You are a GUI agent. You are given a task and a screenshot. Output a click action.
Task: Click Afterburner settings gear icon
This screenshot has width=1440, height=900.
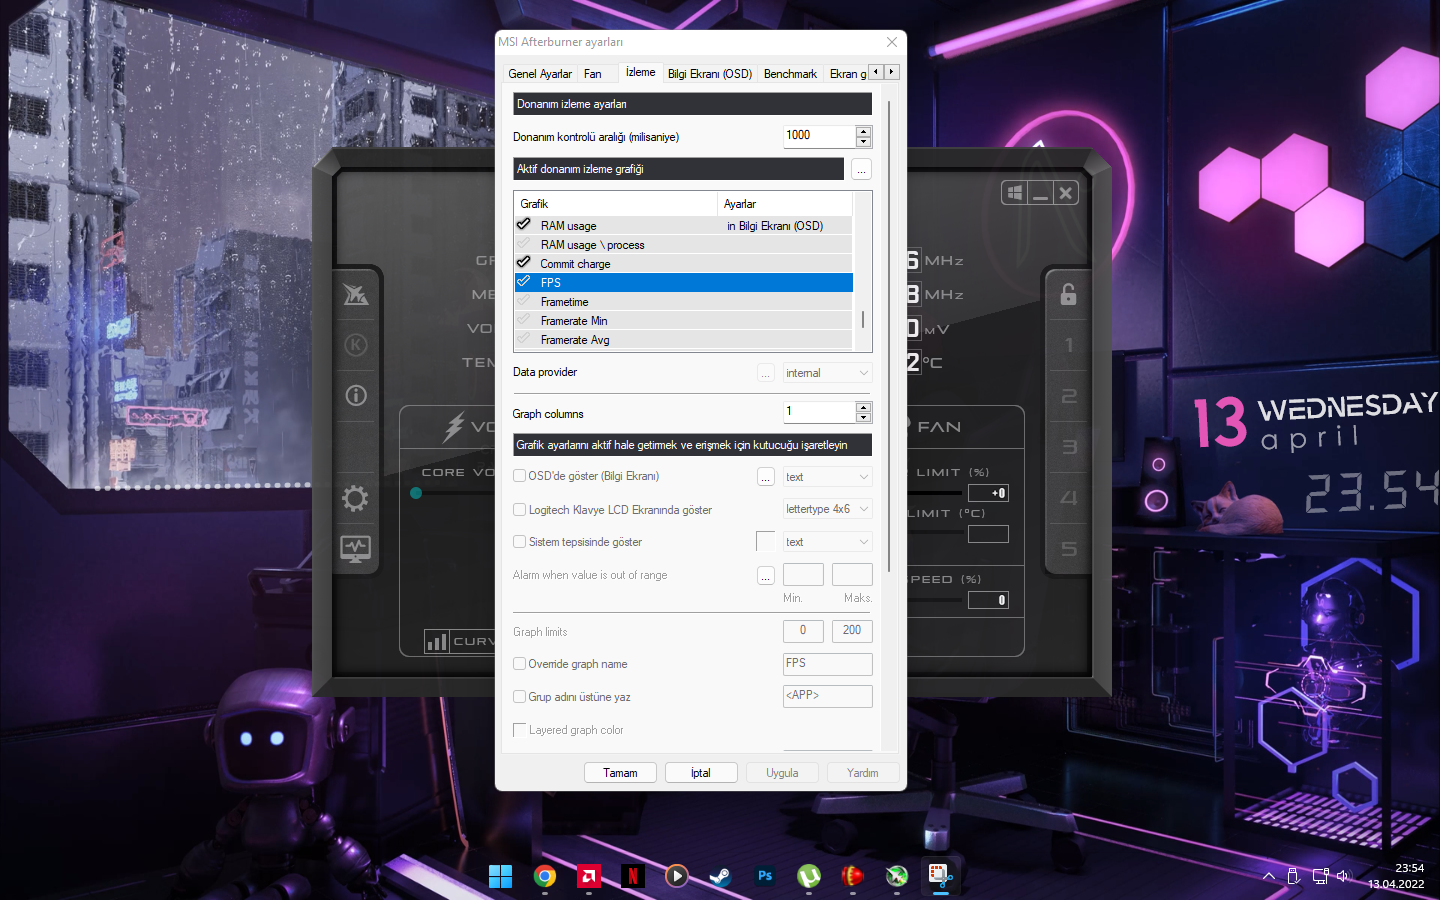click(x=355, y=498)
